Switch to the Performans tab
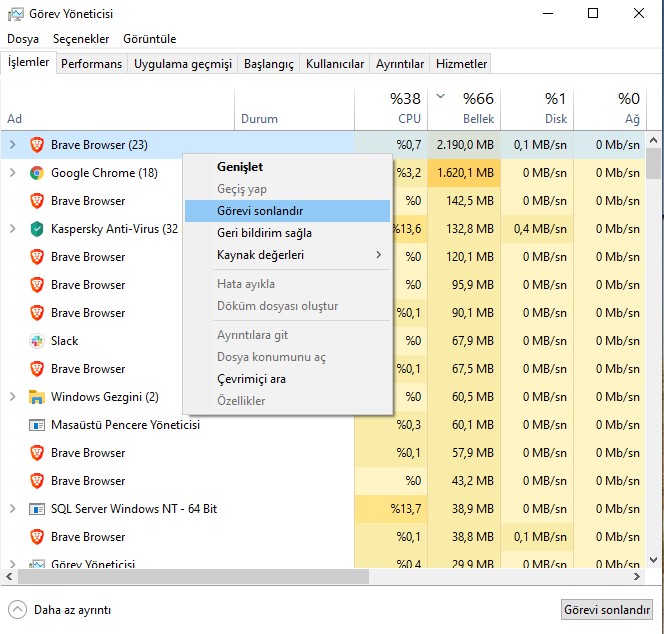The image size is (664, 634). [x=91, y=64]
